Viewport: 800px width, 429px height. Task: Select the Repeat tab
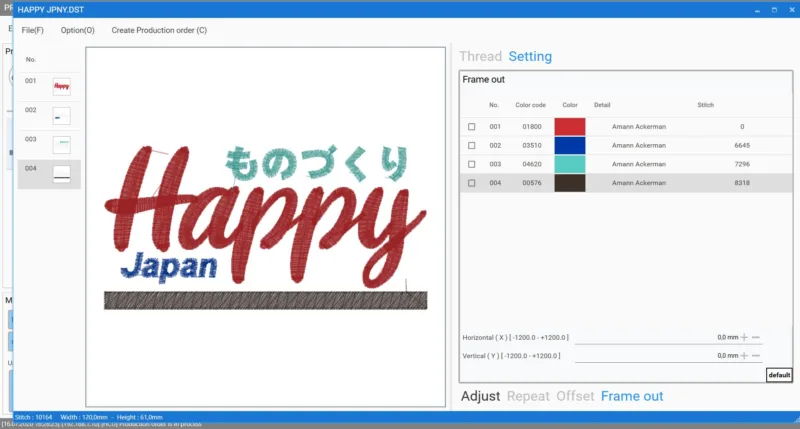528,396
